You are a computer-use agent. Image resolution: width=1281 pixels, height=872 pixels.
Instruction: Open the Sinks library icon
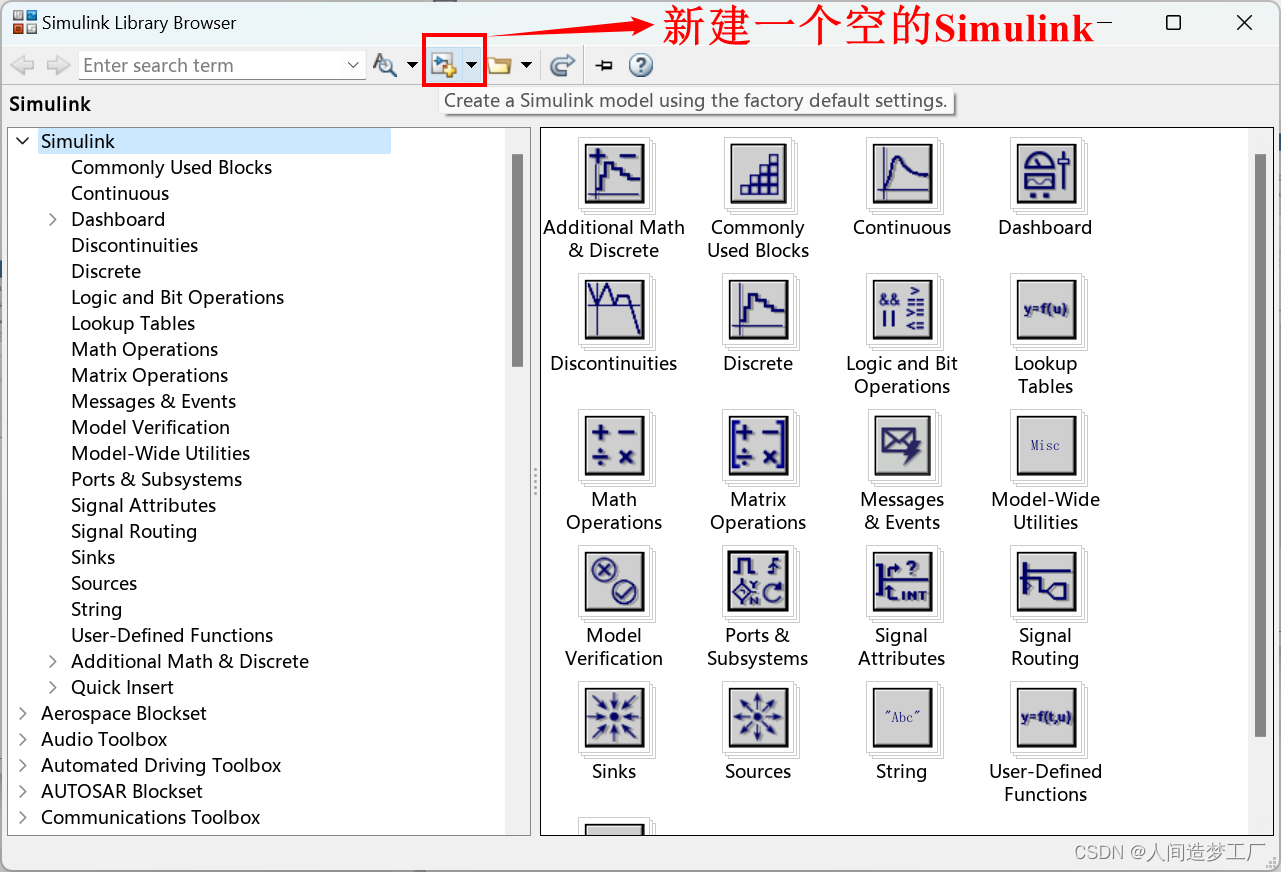pyautogui.click(x=614, y=718)
